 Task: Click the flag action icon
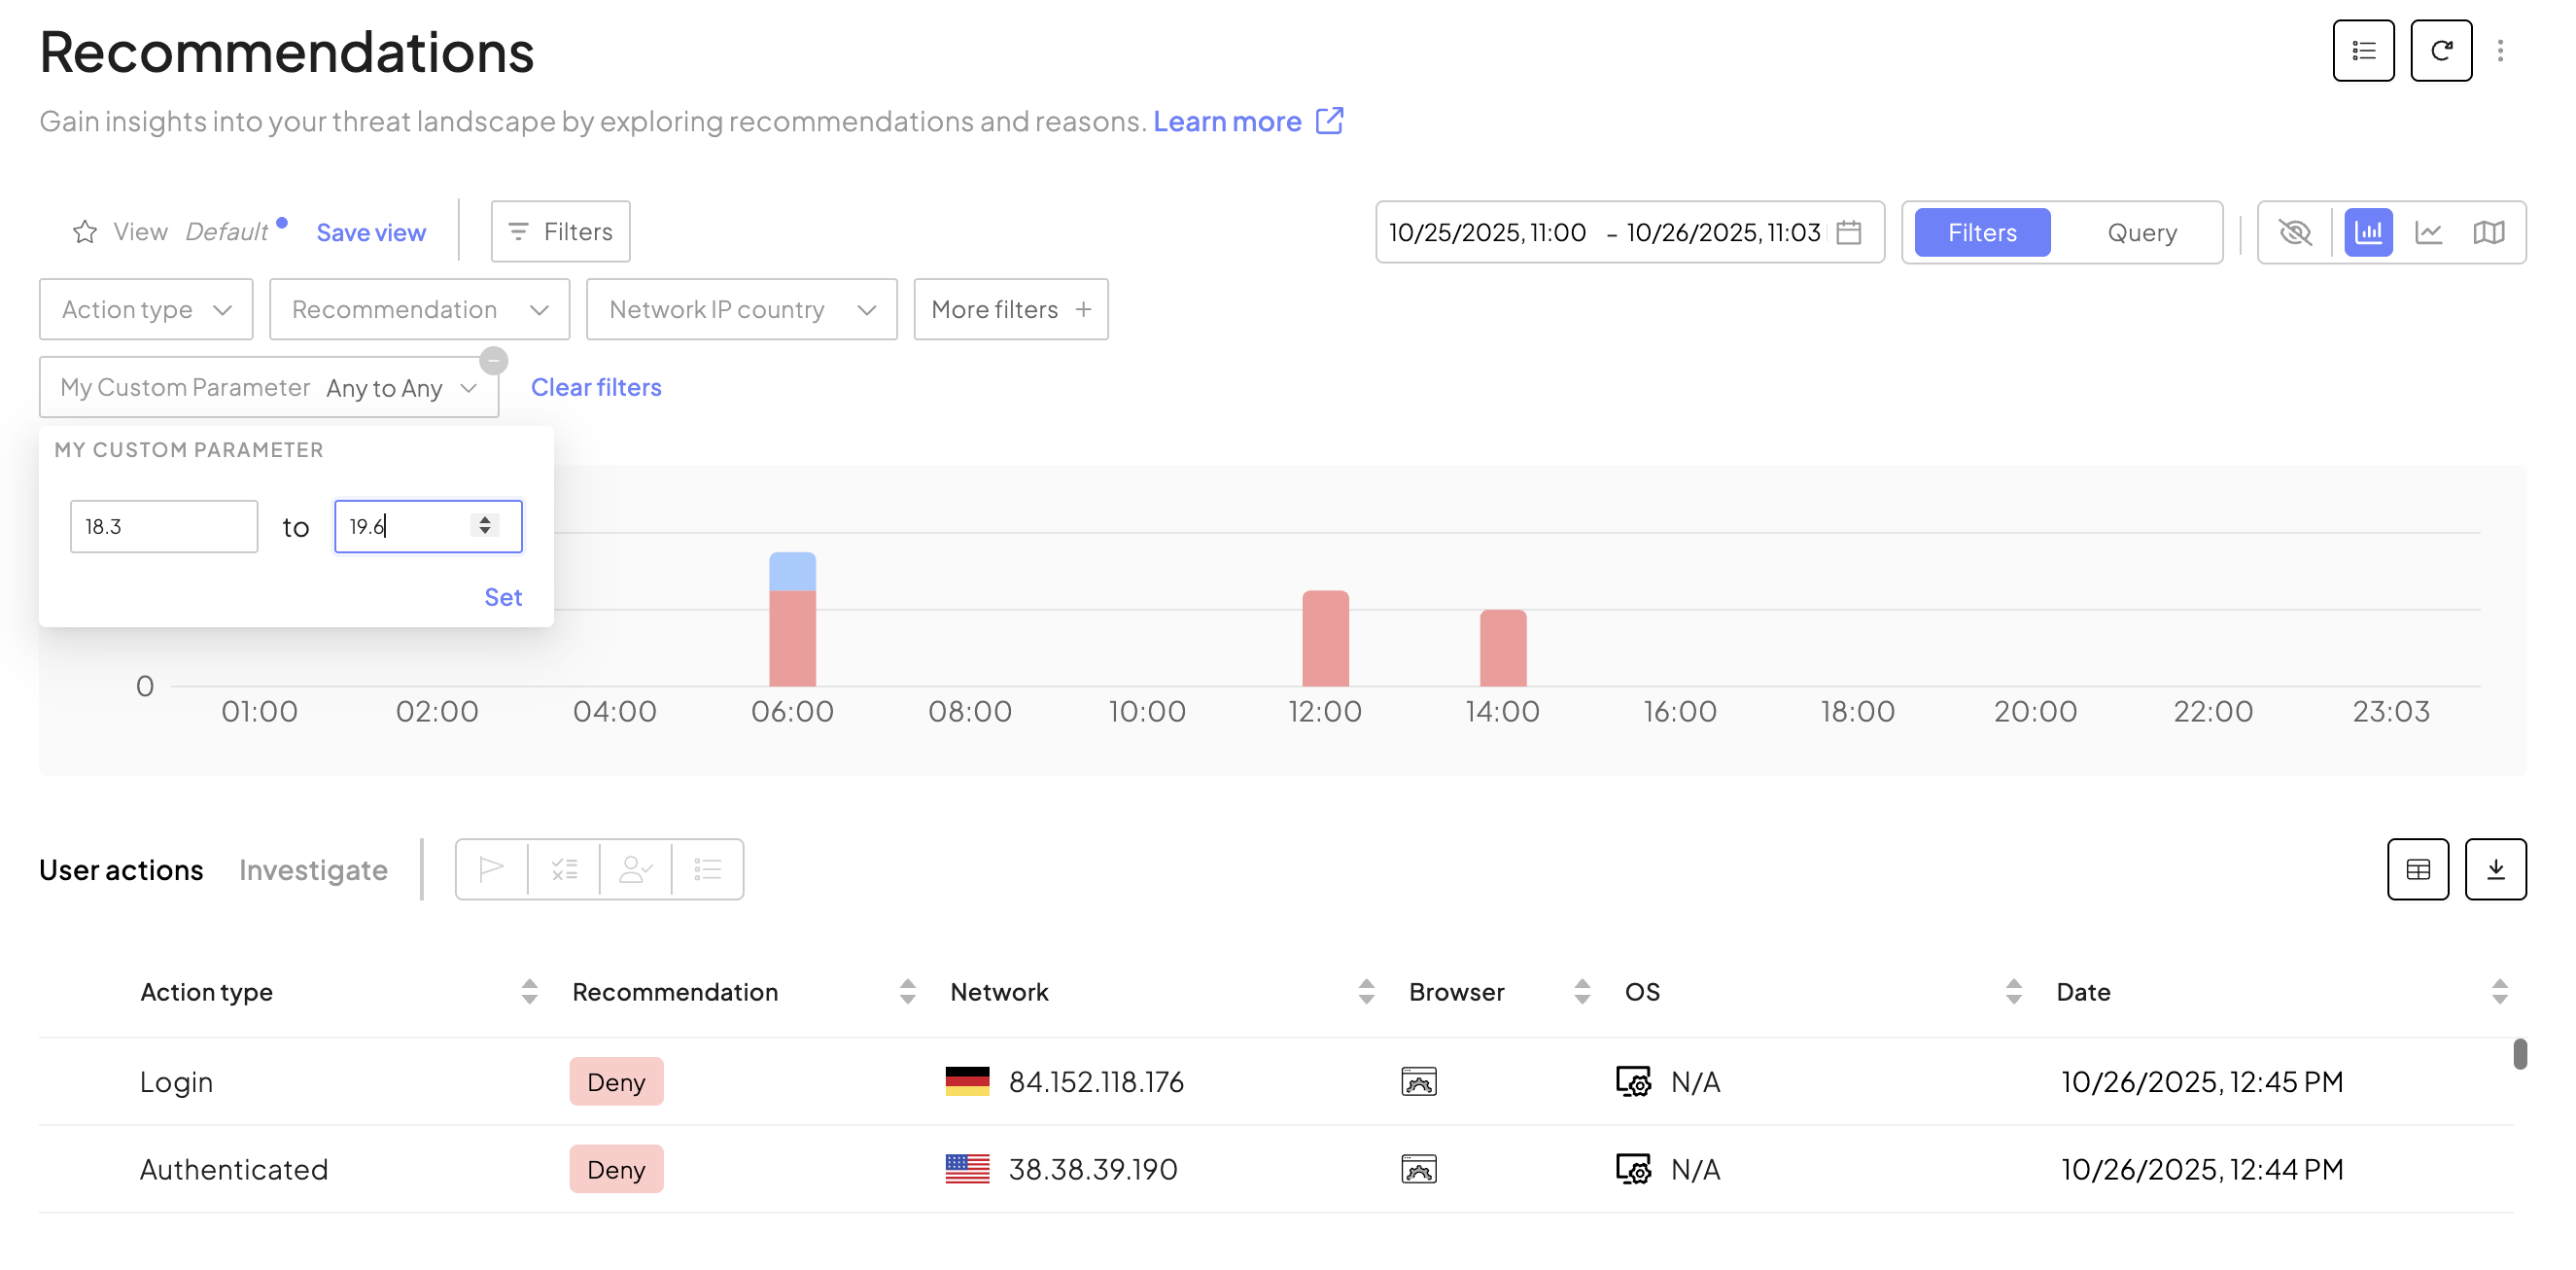click(491, 869)
